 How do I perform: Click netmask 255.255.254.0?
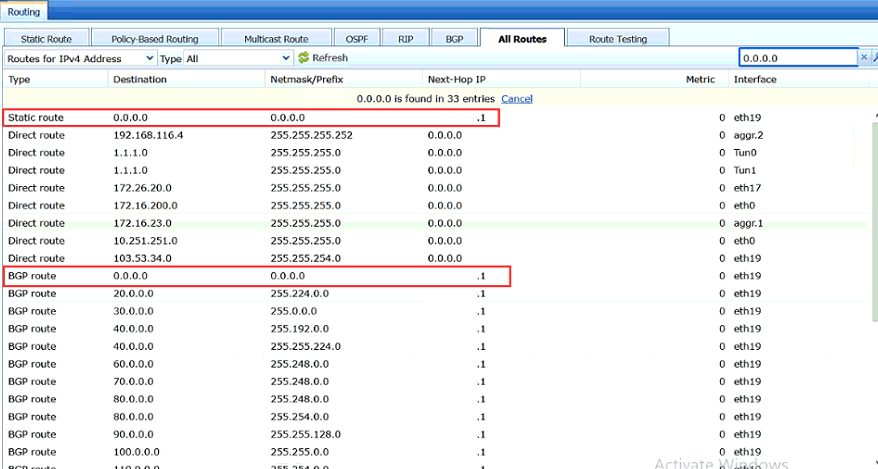pyautogui.click(x=306, y=259)
